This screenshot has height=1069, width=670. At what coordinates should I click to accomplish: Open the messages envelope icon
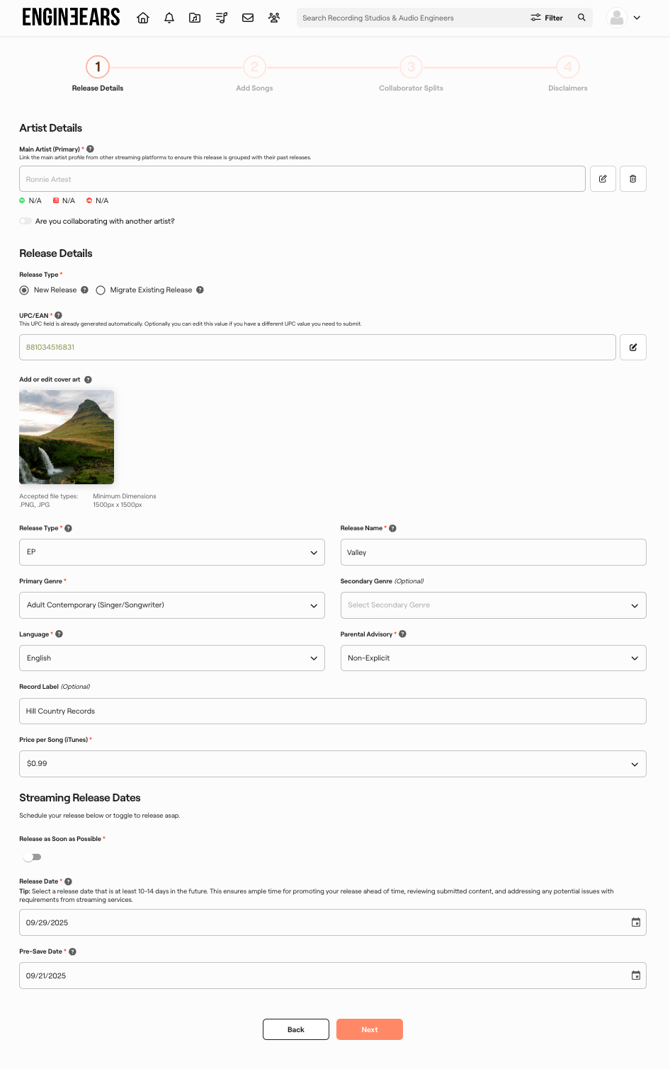click(x=248, y=18)
